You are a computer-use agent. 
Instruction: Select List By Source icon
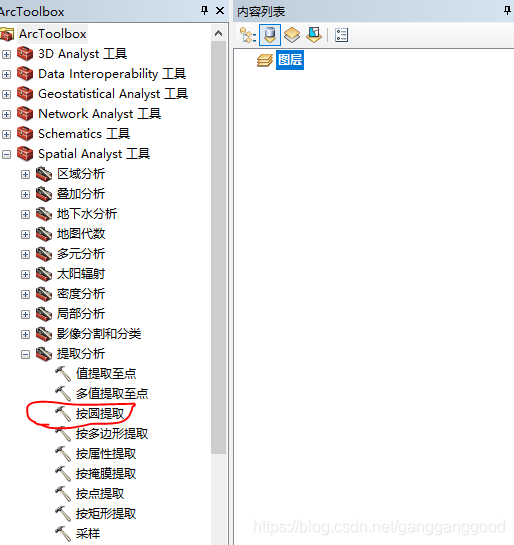click(270, 35)
